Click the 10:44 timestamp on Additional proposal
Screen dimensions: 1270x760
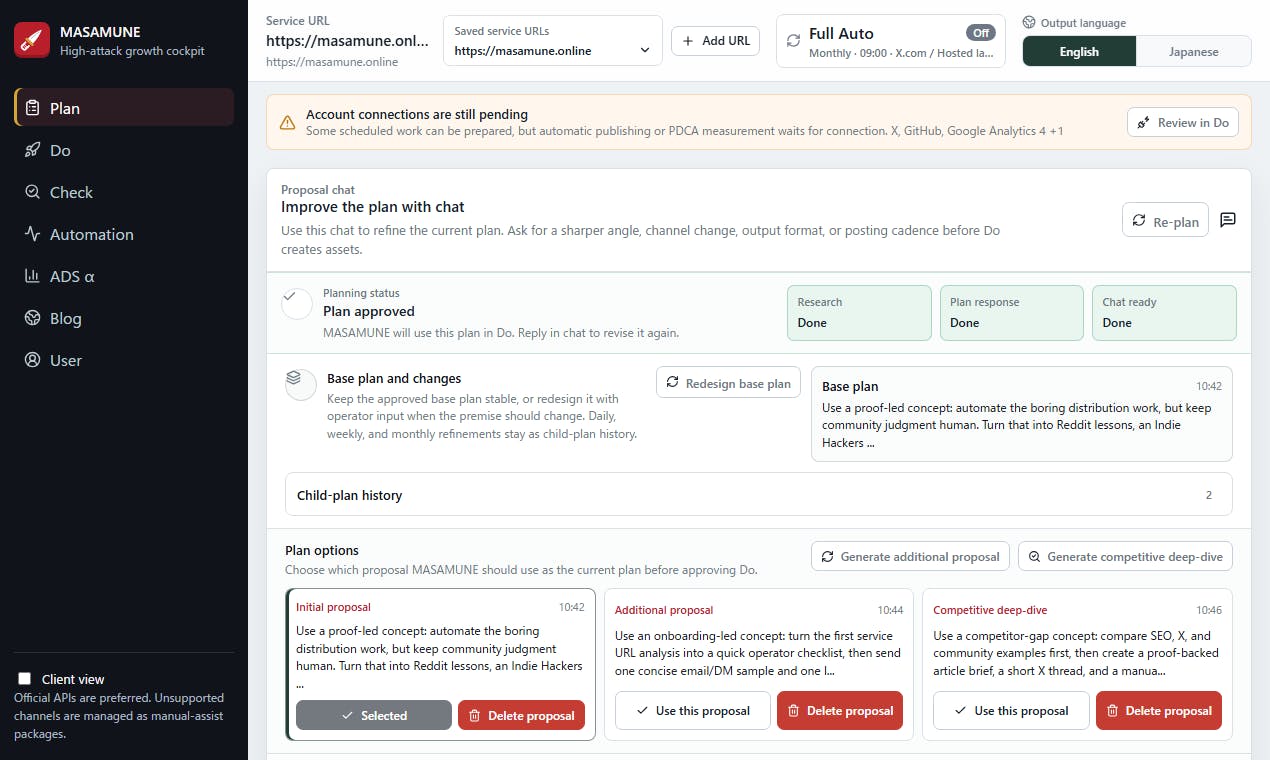[890, 610]
